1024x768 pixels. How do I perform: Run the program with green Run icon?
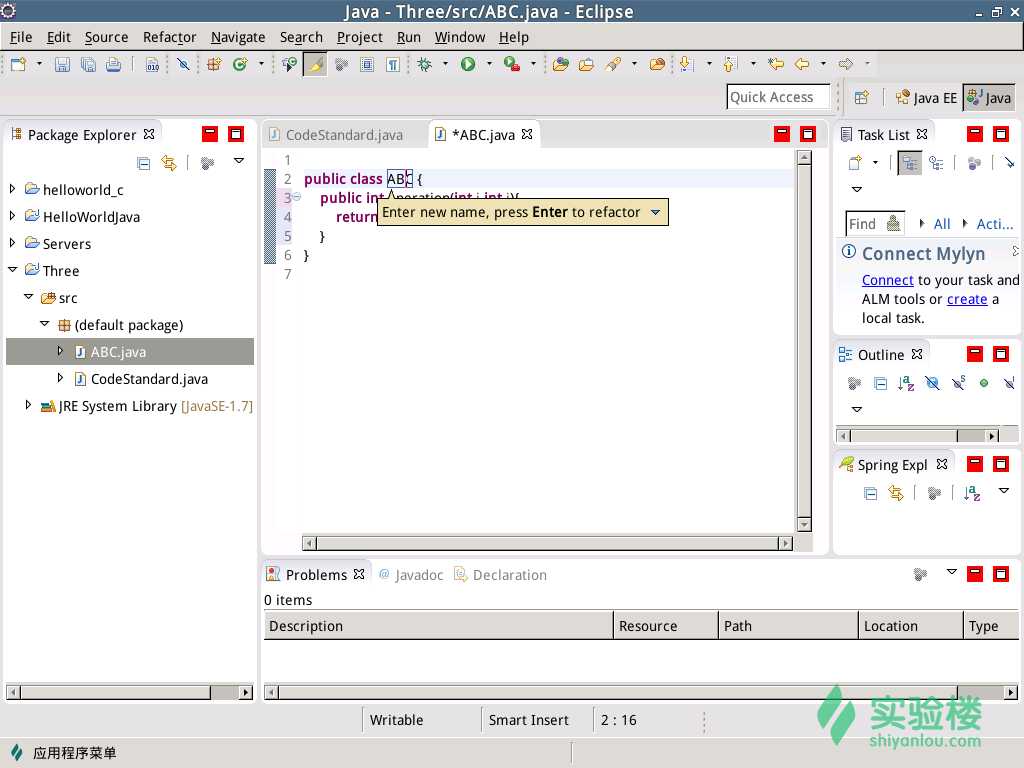(468, 64)
